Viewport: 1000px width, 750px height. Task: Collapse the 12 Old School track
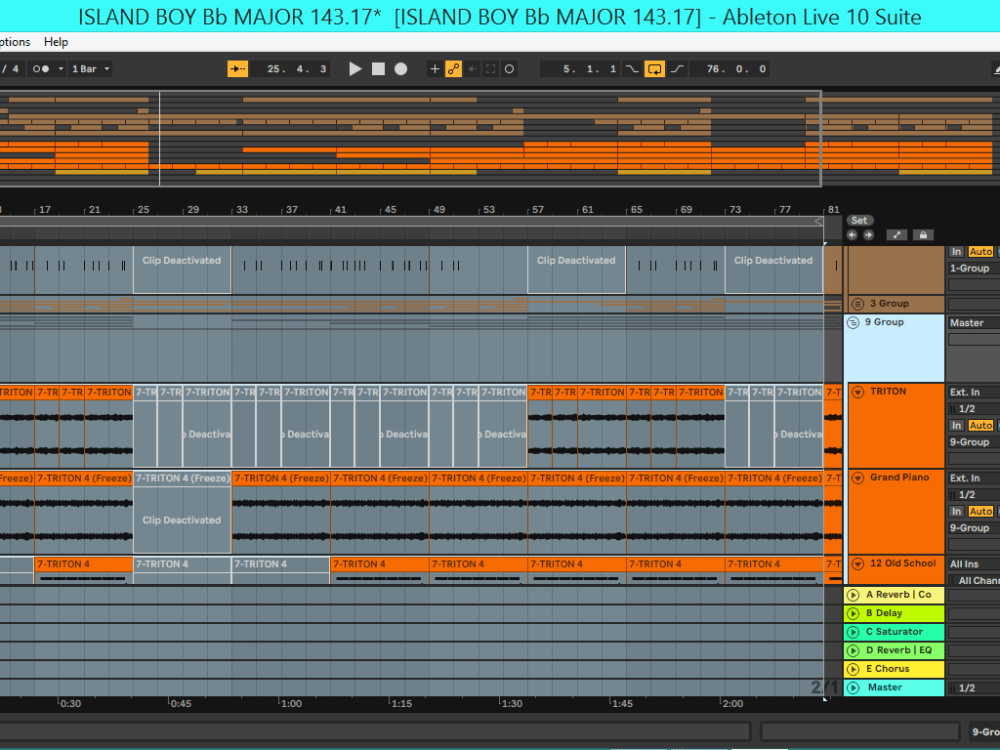(858, 564)
